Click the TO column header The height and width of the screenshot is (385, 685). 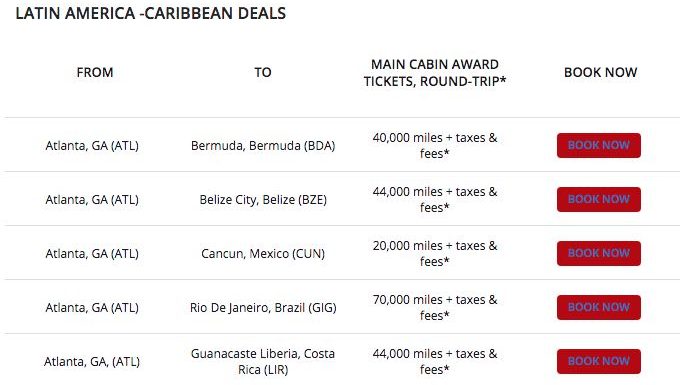(x=263, y=72)
